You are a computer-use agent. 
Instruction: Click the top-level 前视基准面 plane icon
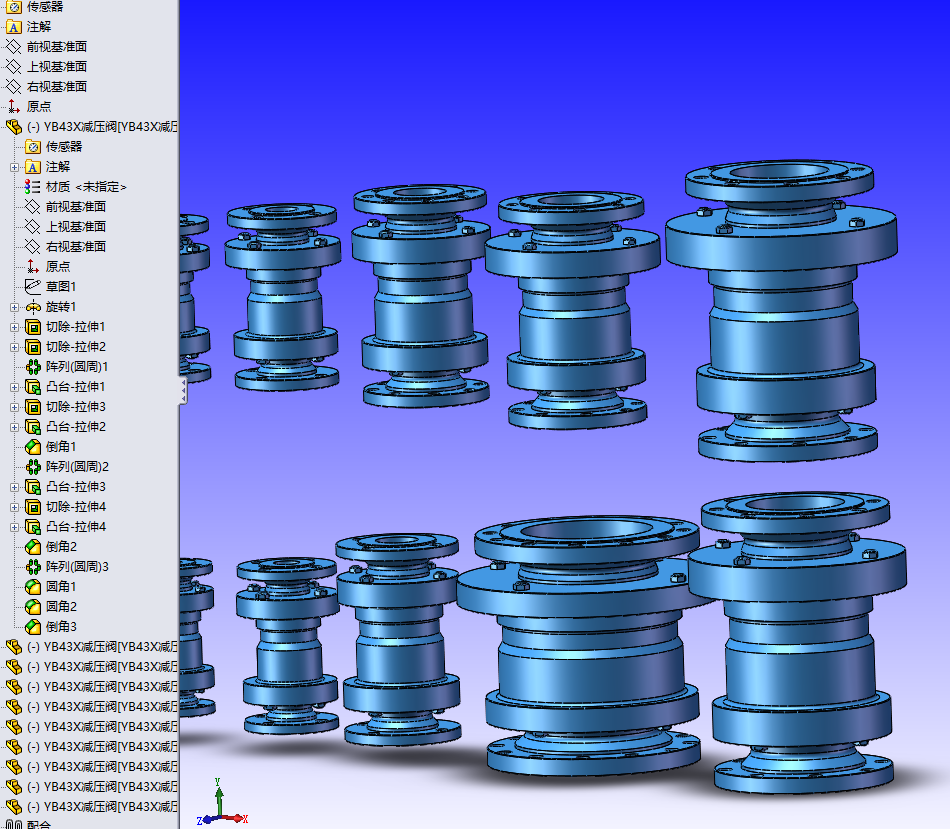coord(13,47)
